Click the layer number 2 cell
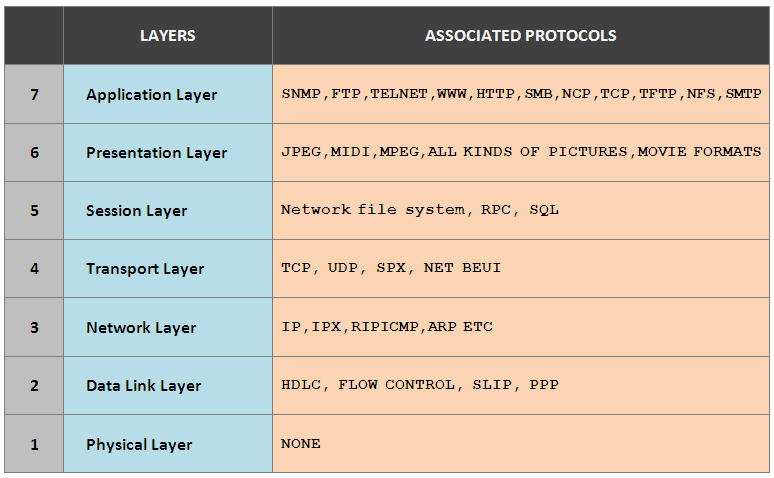Viewport: 774px width, 478px height. click(34, 386)
